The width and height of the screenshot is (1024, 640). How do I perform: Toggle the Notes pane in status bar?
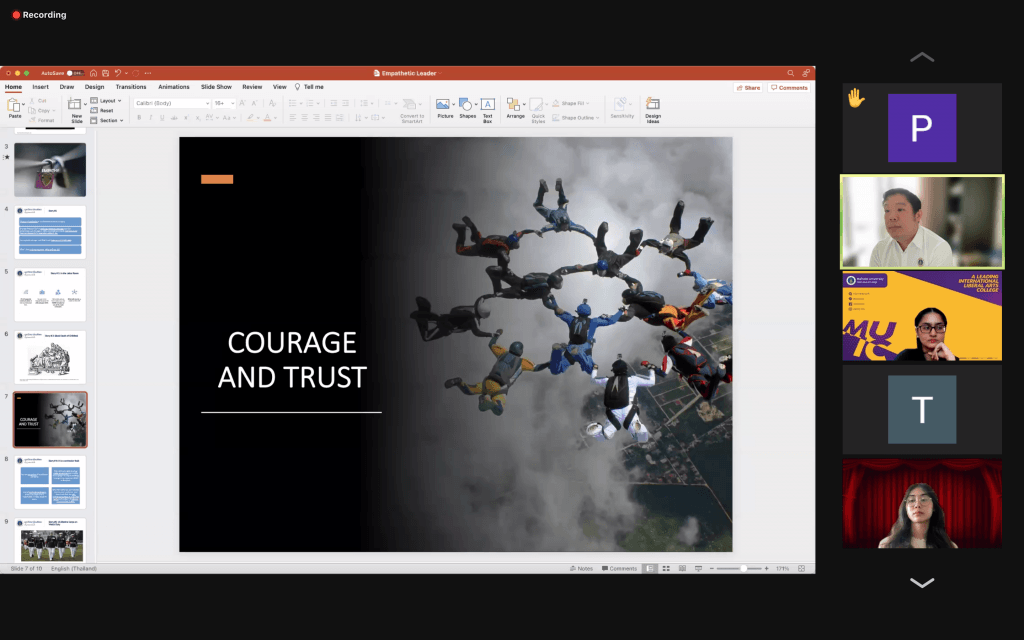[x=581, y=568]
